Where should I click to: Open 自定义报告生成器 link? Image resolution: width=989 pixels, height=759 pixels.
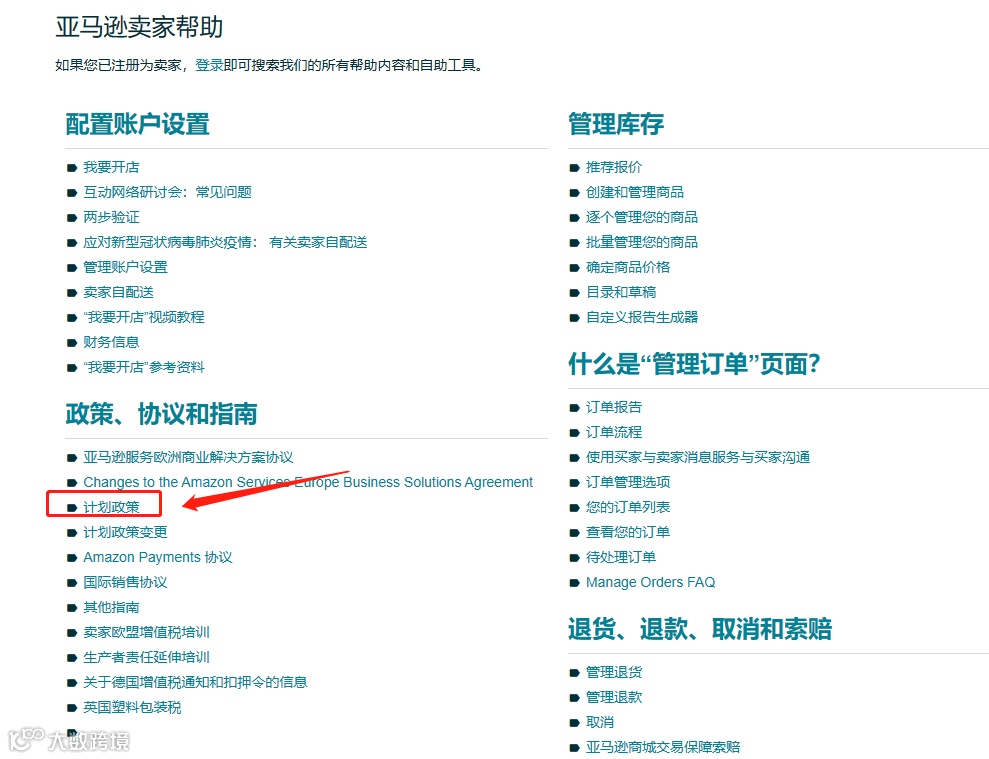click(642, 317)
